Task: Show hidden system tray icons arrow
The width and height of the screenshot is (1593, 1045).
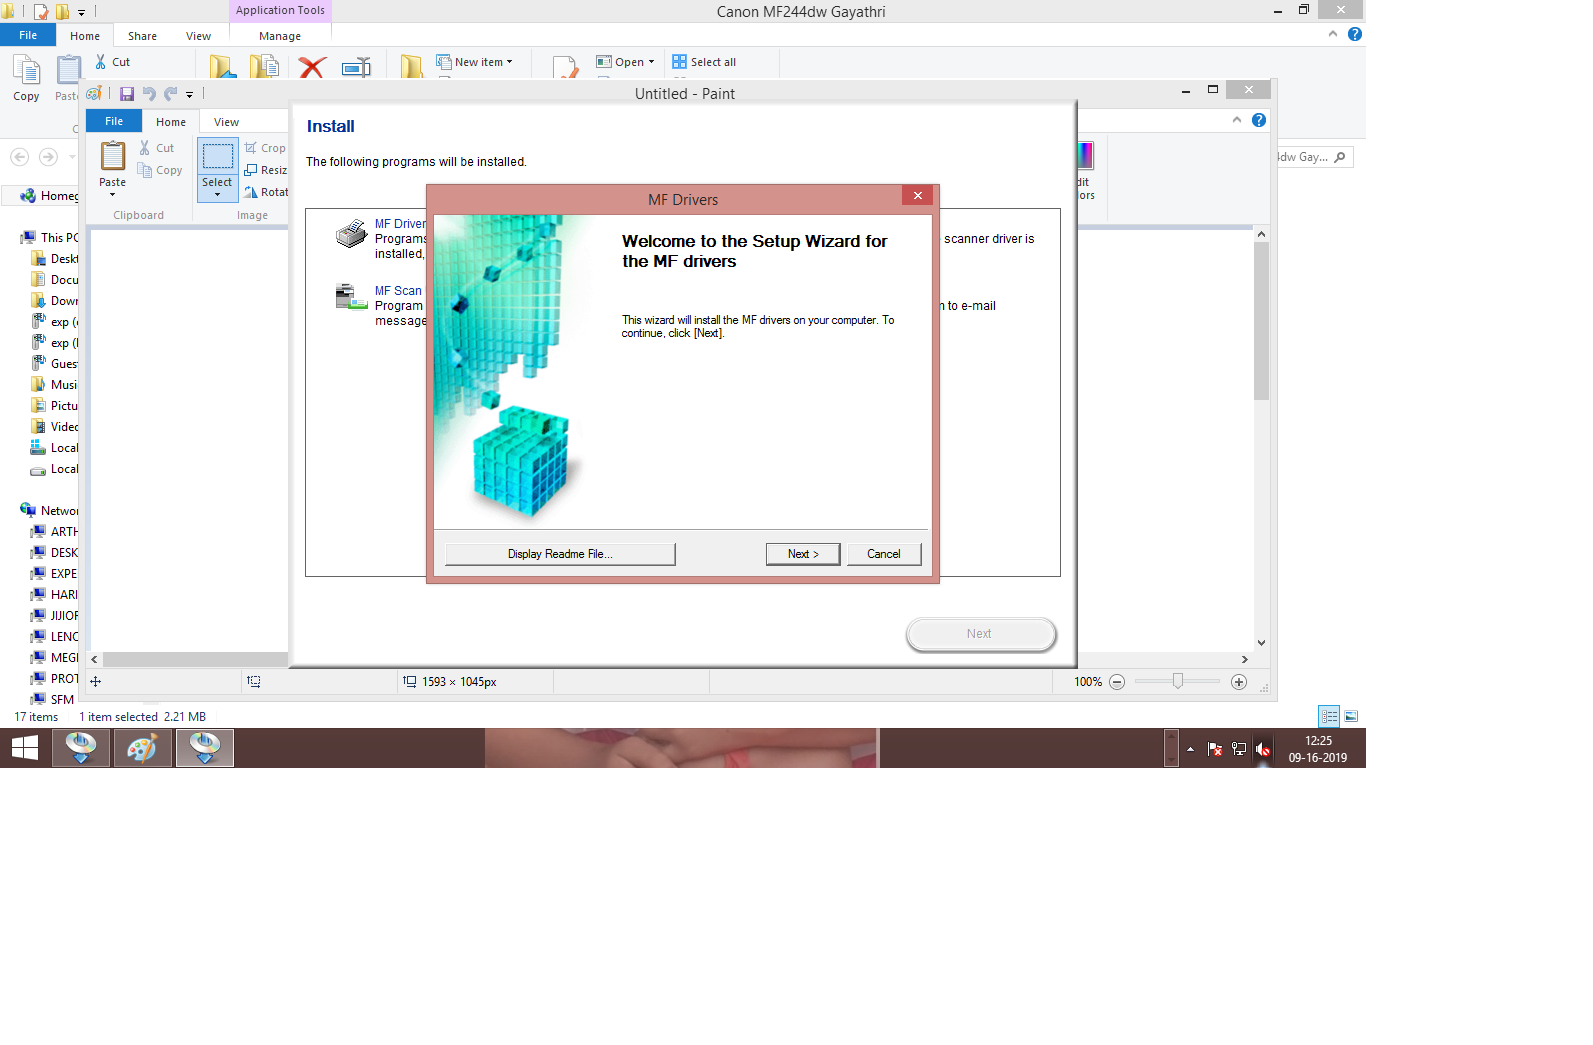Action: [1190, 749]
